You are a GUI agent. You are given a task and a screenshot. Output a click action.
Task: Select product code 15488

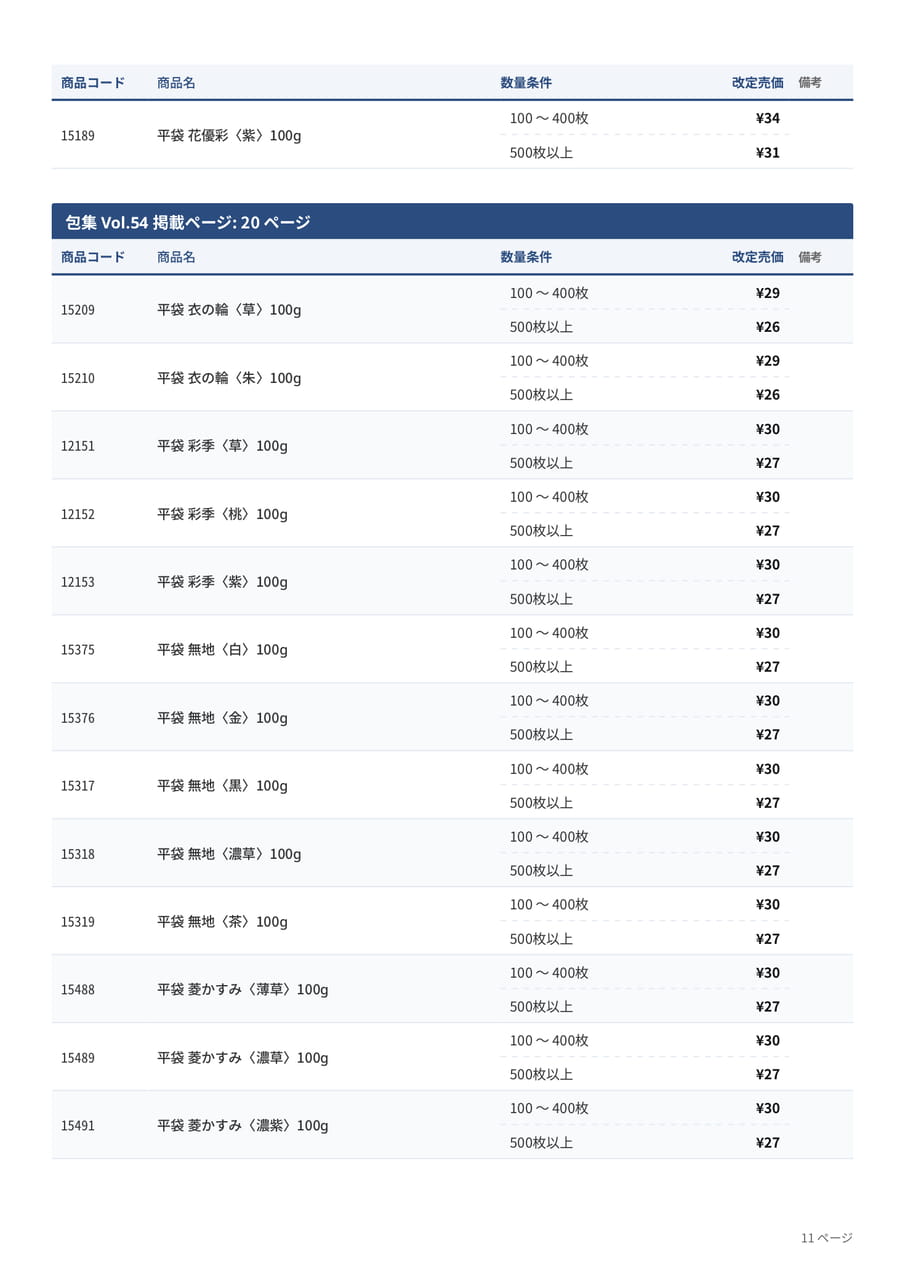coord(78,990)
